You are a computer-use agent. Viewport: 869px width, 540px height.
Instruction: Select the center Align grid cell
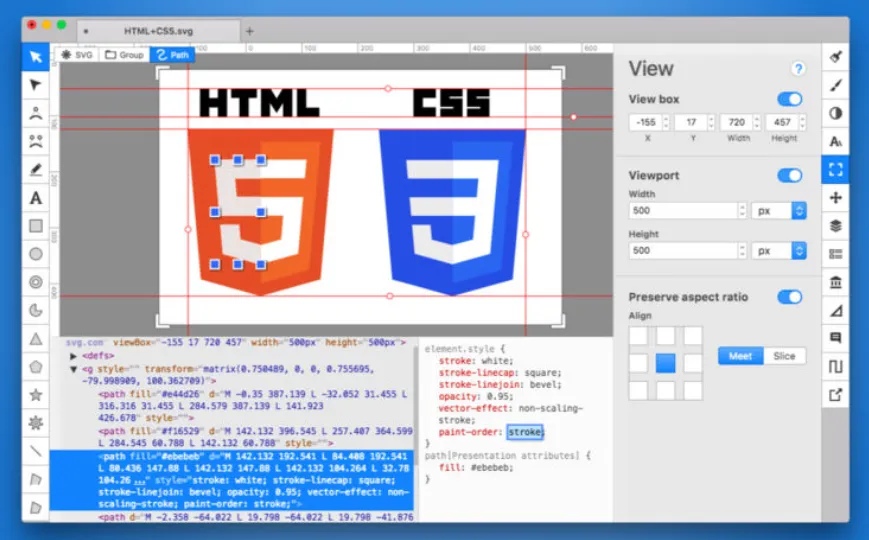(666, 363)
